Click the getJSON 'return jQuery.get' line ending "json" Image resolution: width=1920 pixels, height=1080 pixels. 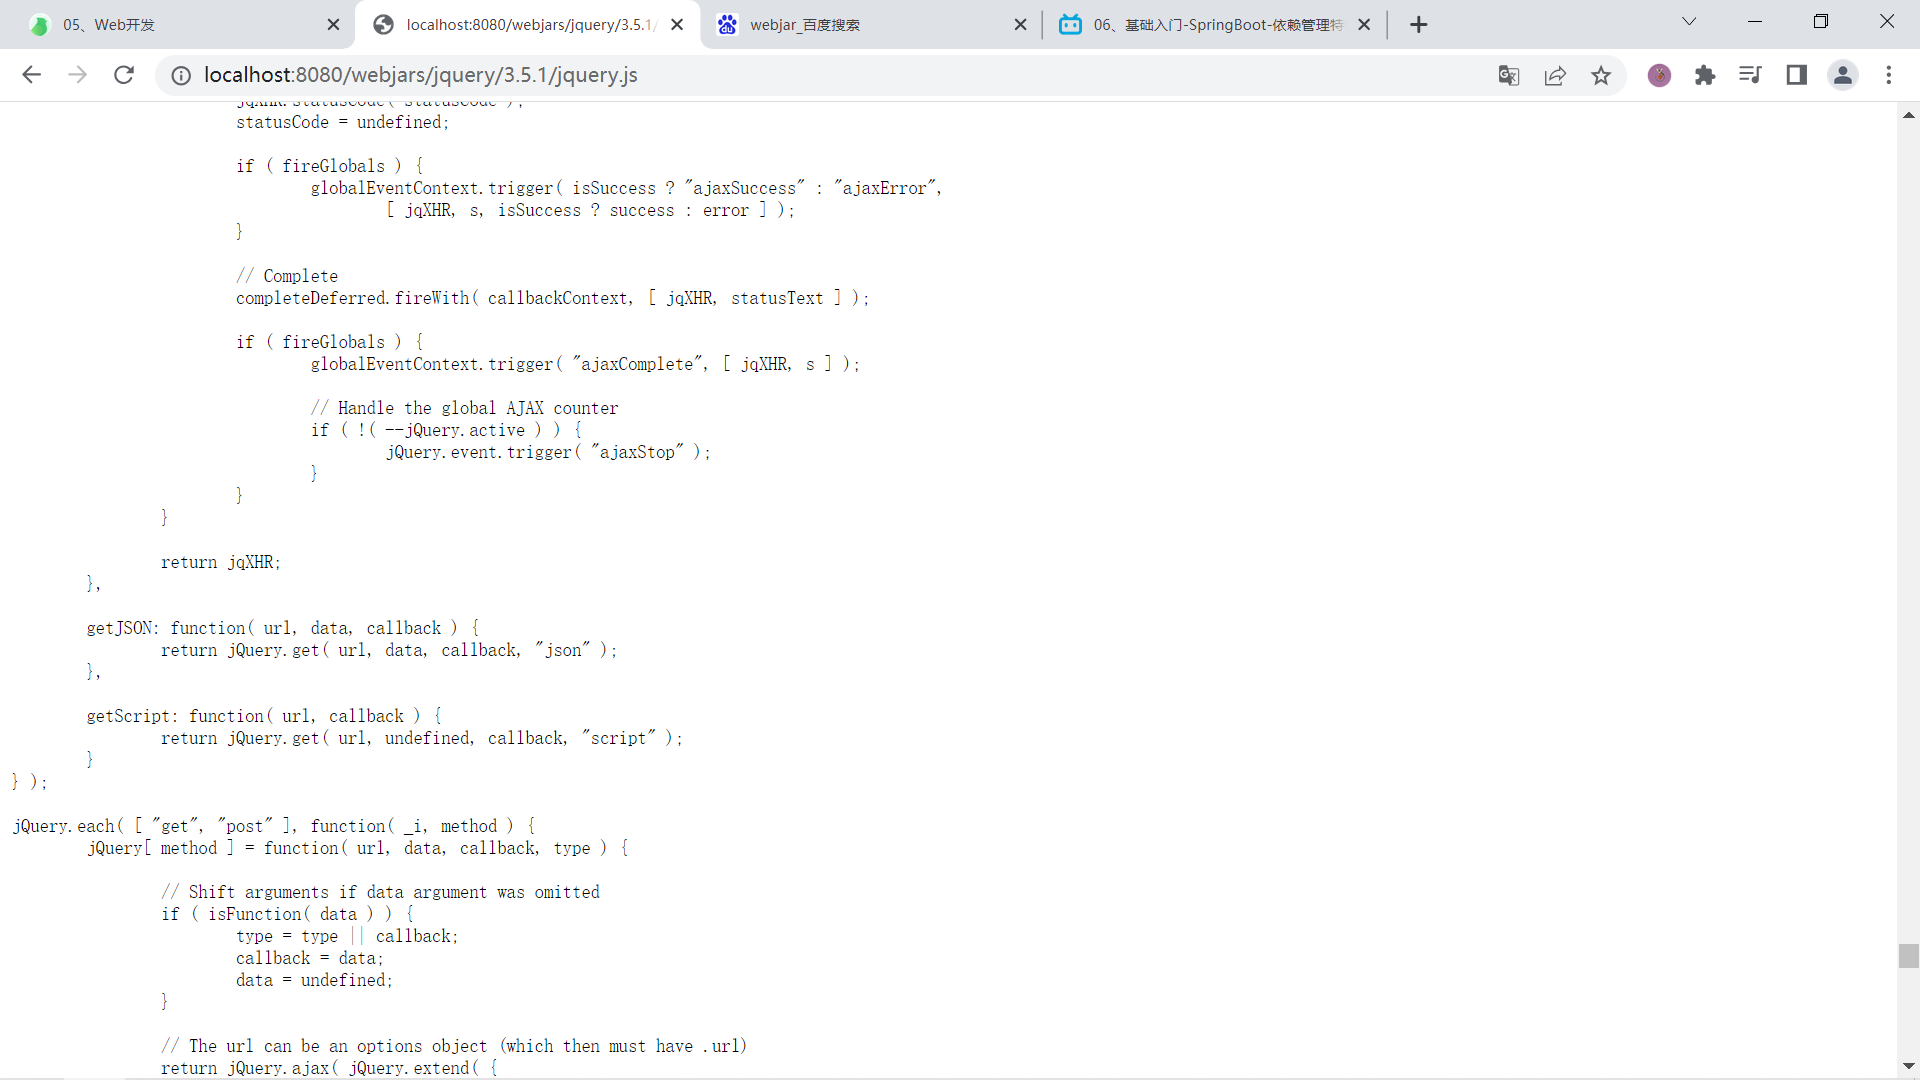click(389, 650)
